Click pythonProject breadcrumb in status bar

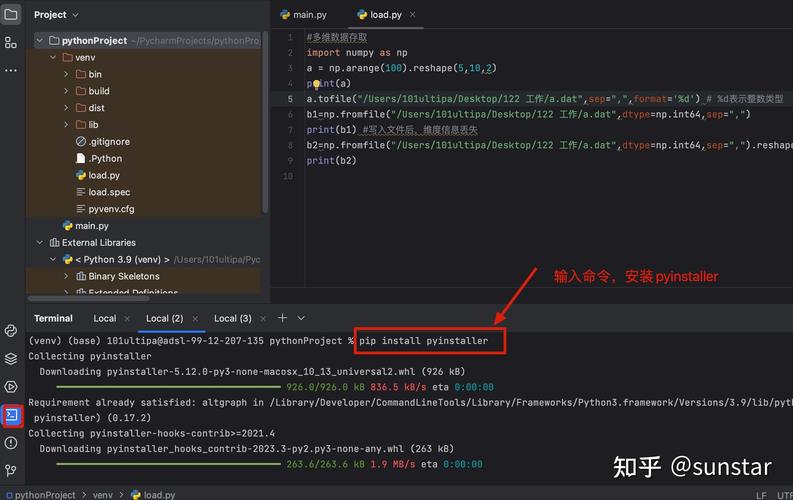point(40,494)
